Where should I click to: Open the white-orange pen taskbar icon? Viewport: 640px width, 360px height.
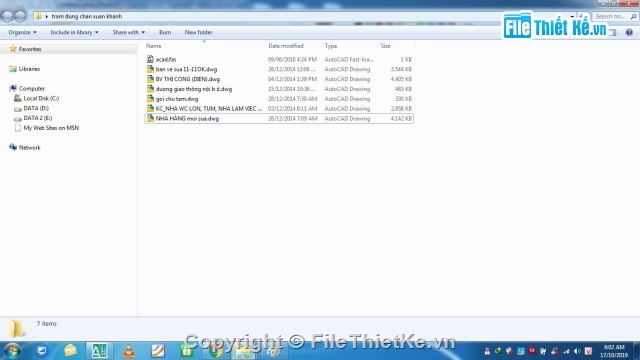click(158, 351)
